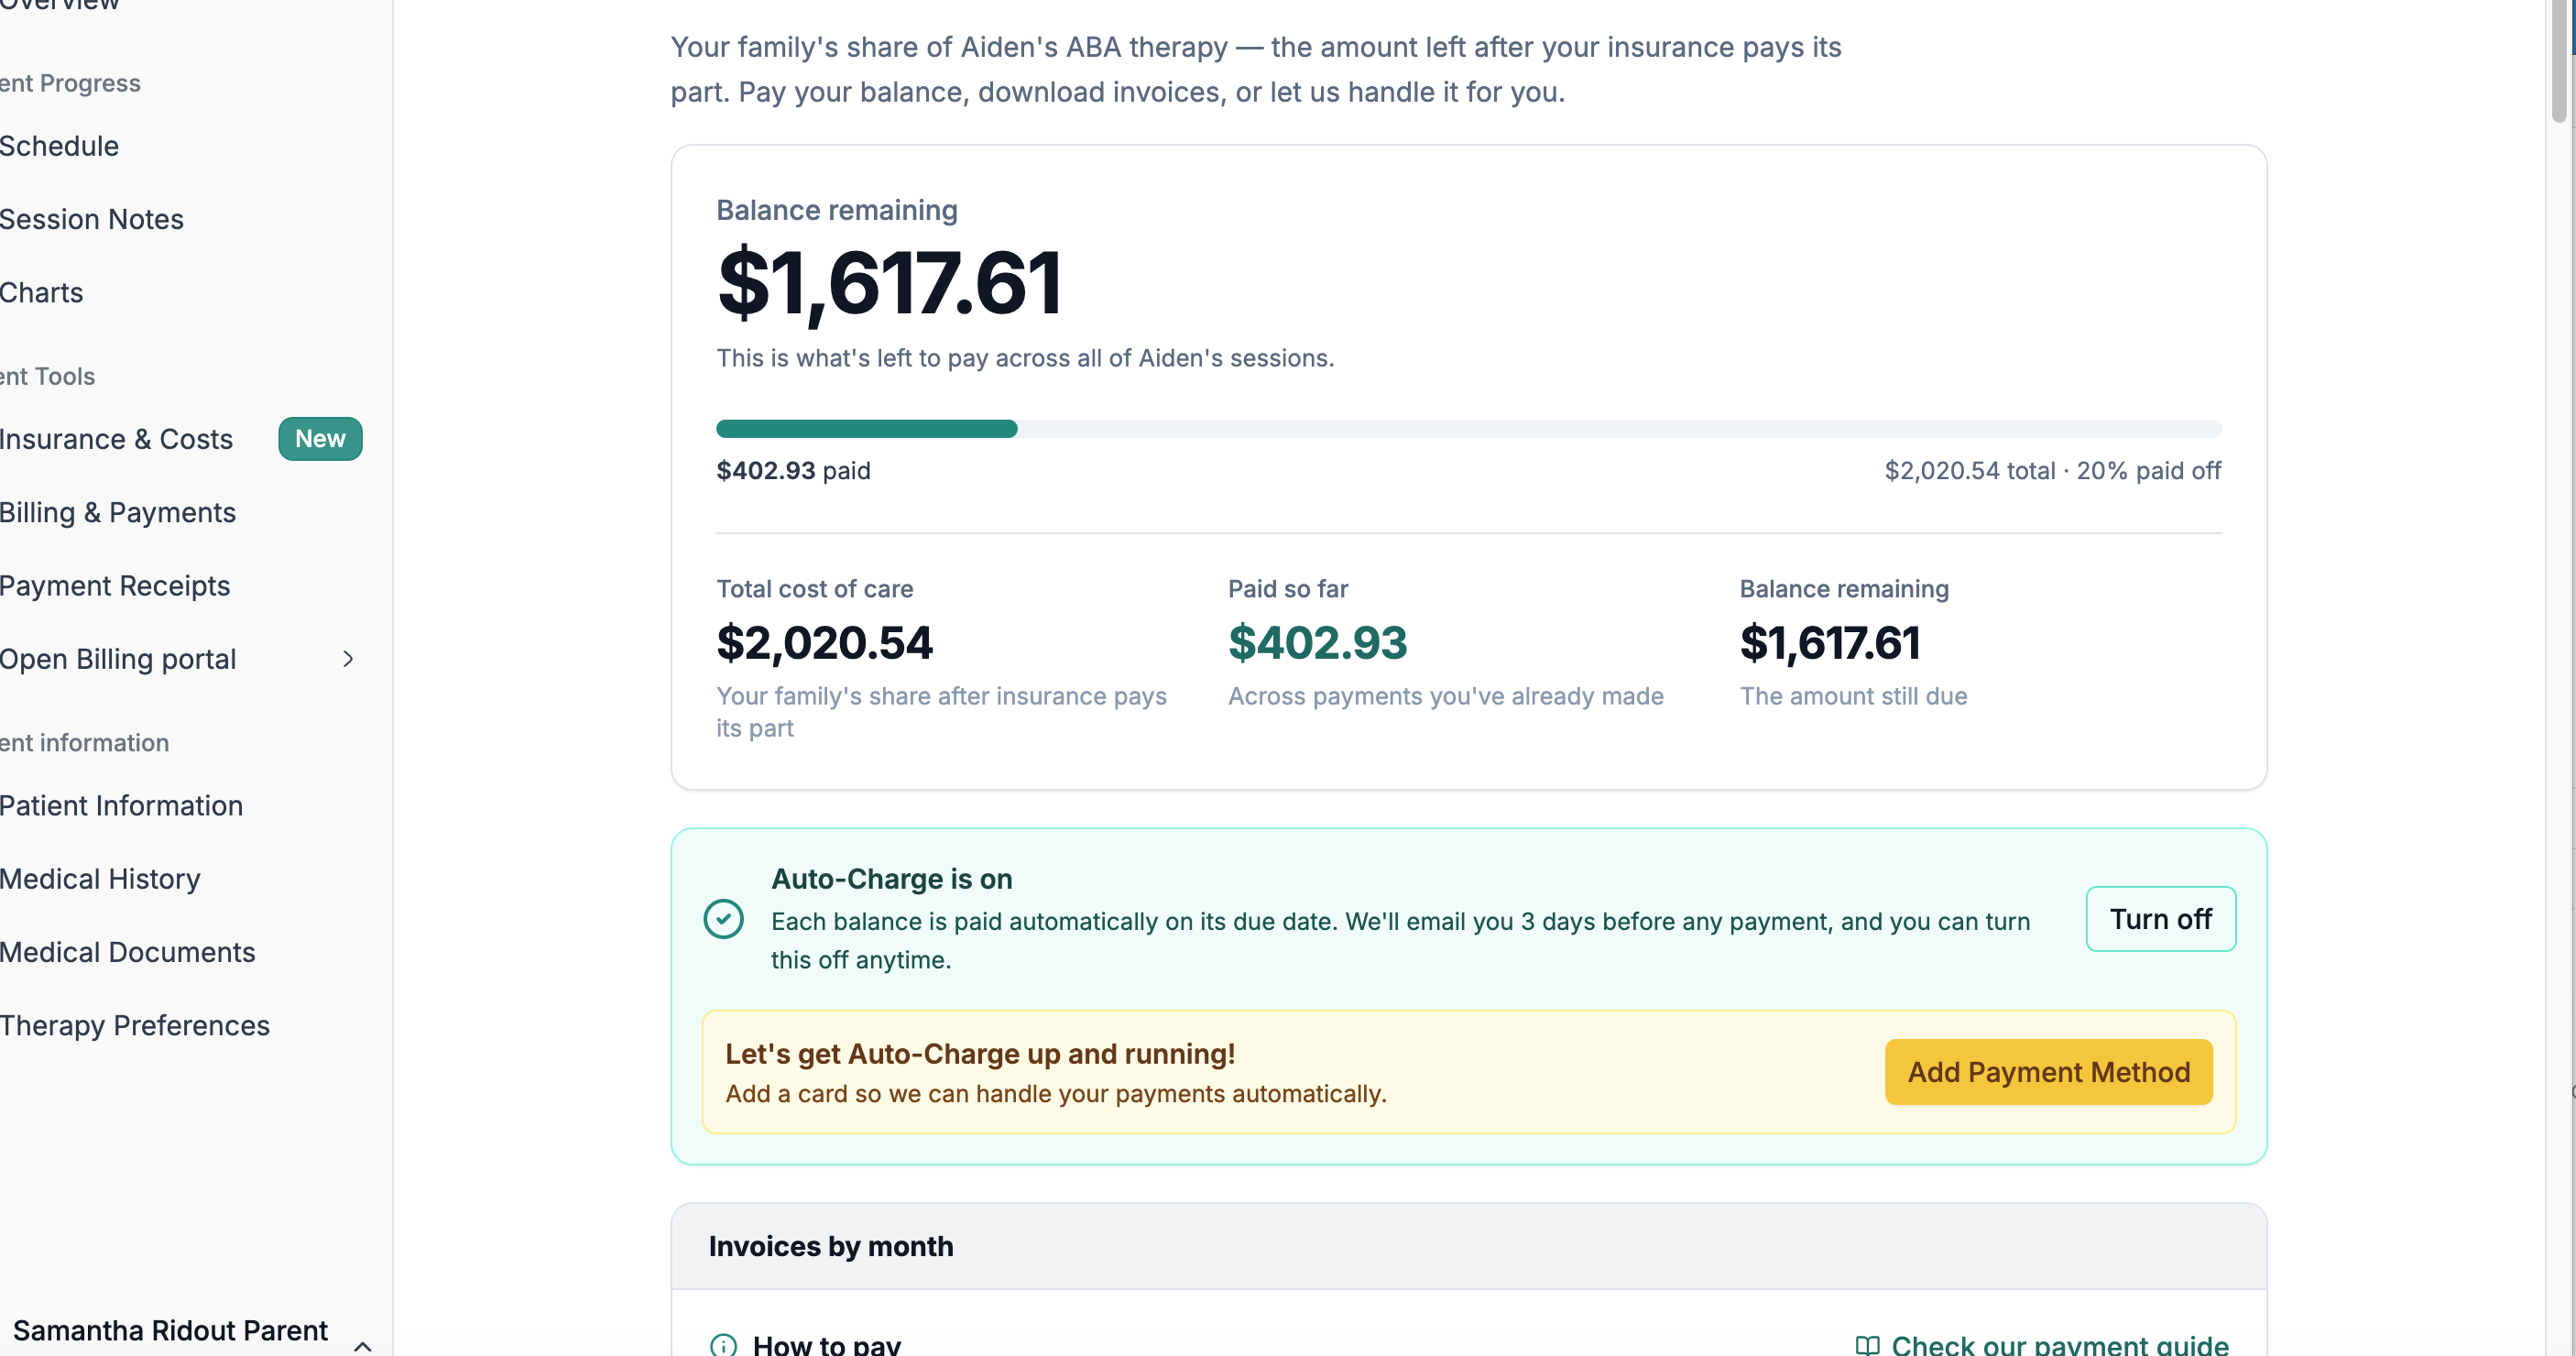
Task: Open Medical Documents page
Action: click(128, 952)
